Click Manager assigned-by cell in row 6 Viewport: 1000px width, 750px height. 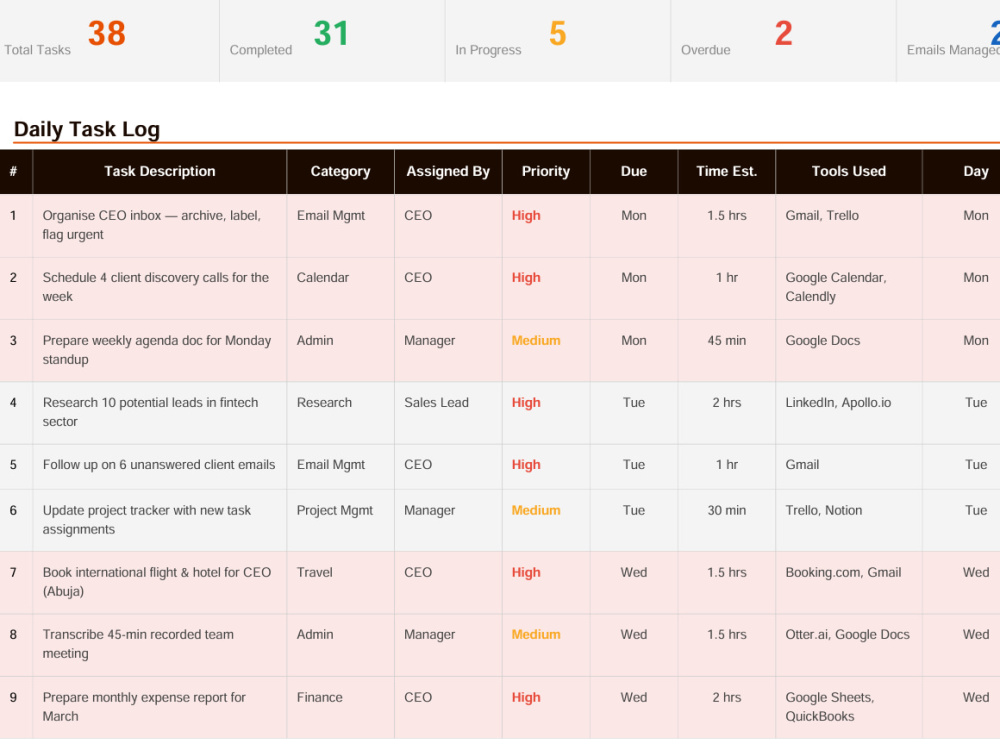coord(448,520)
